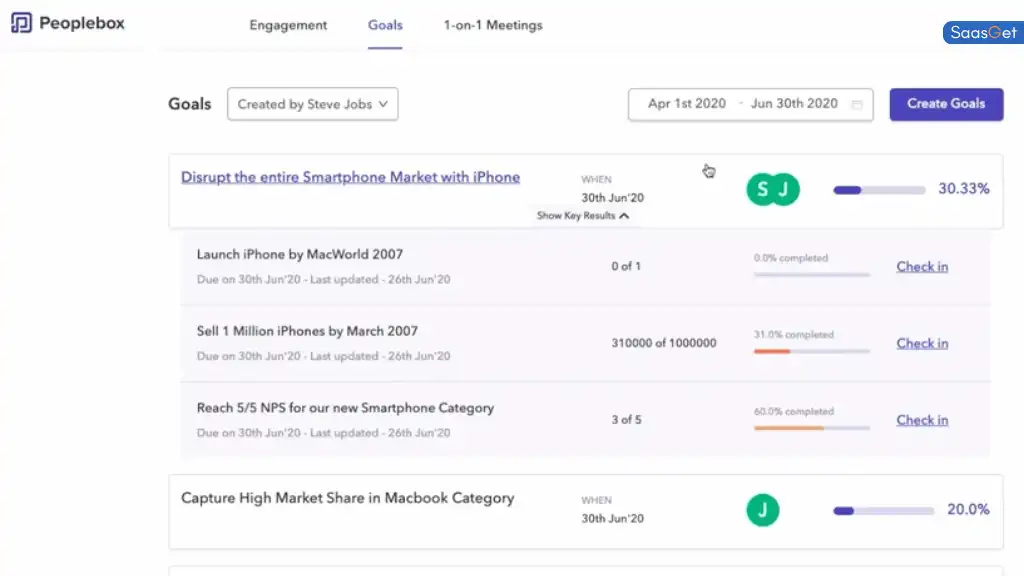Select Sell 1 Million iPhones by March 2007
The width and height of the screenshot is (1024, 576).
click(x=307, y=331)
